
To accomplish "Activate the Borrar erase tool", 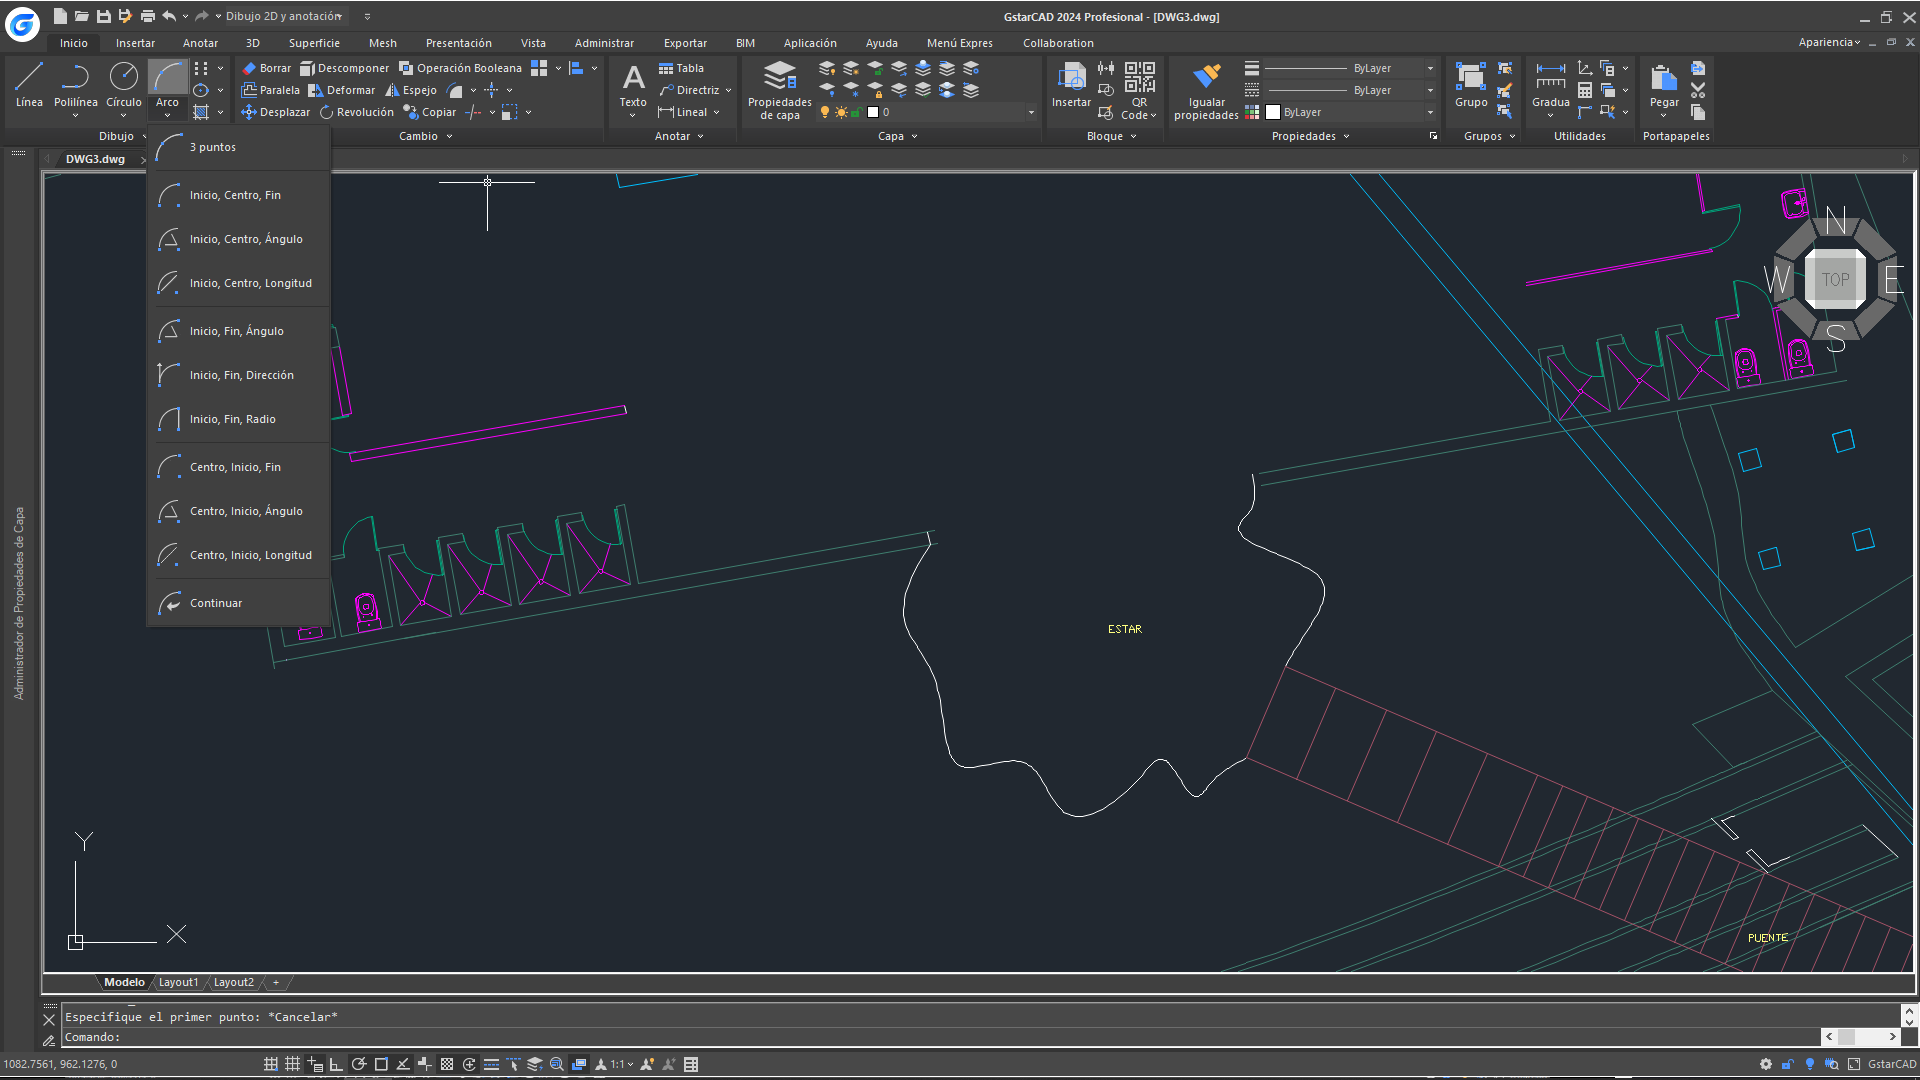I will 265,68.
